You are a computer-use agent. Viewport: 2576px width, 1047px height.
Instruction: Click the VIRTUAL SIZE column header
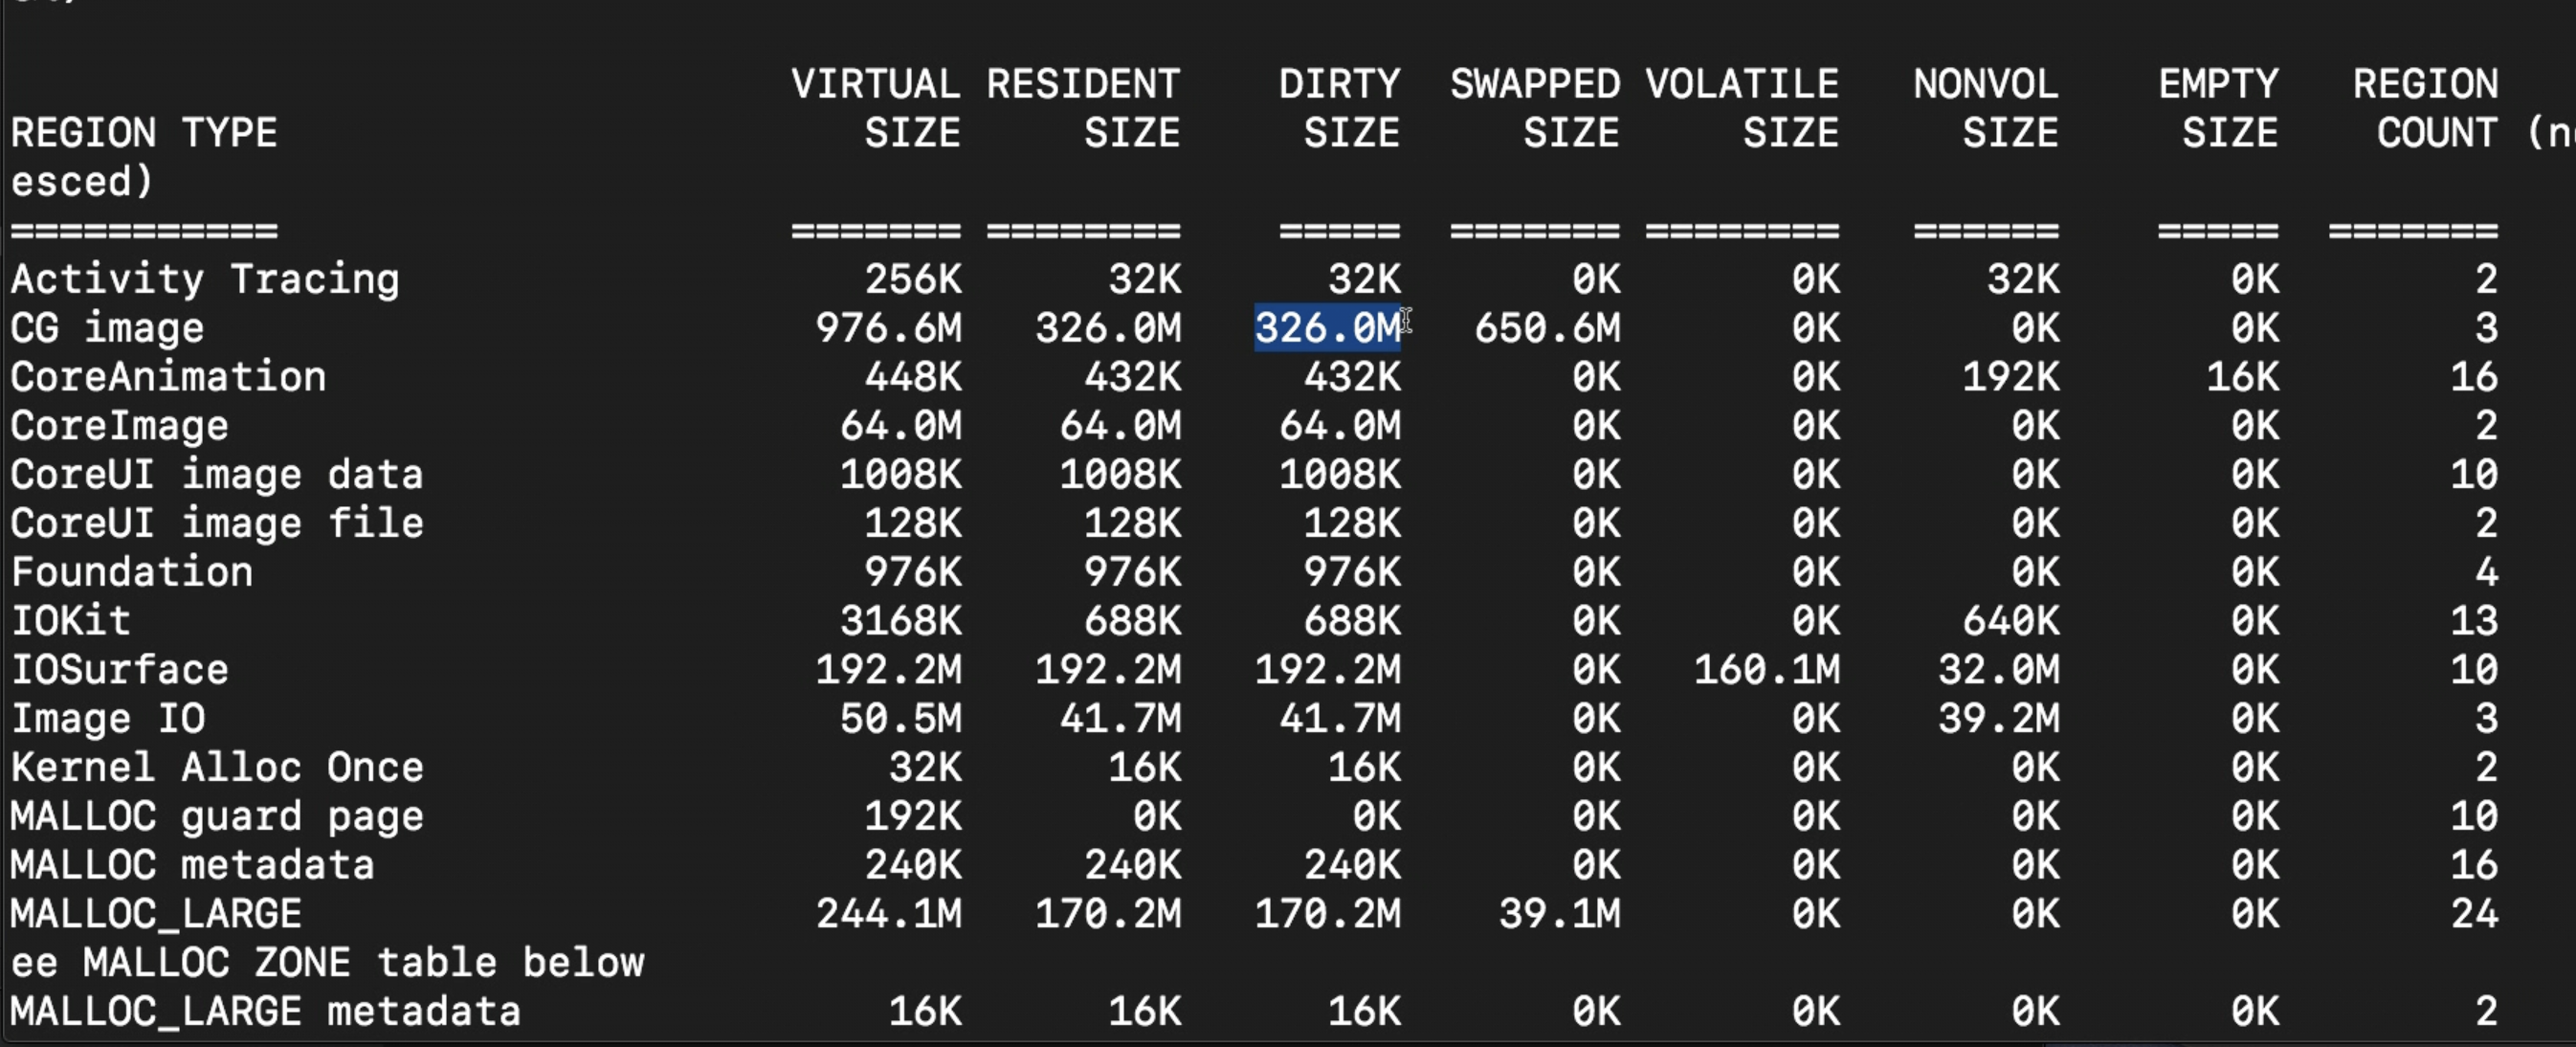(x=875, y=108)
